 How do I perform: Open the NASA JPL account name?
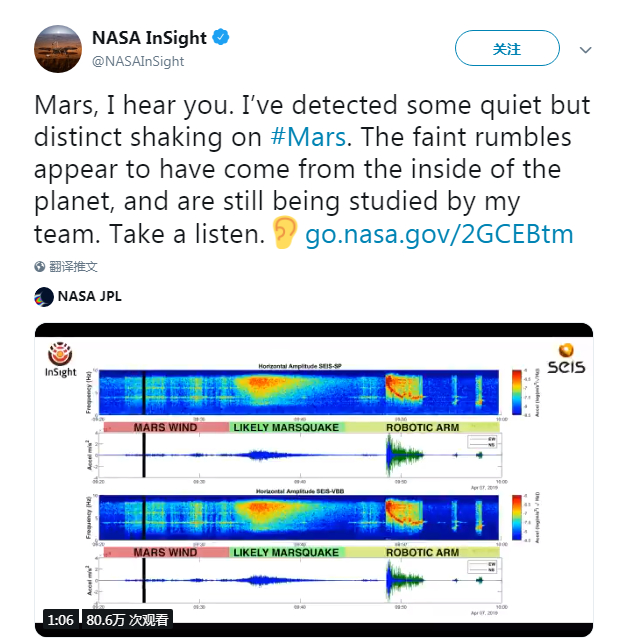tap(92, 296)
